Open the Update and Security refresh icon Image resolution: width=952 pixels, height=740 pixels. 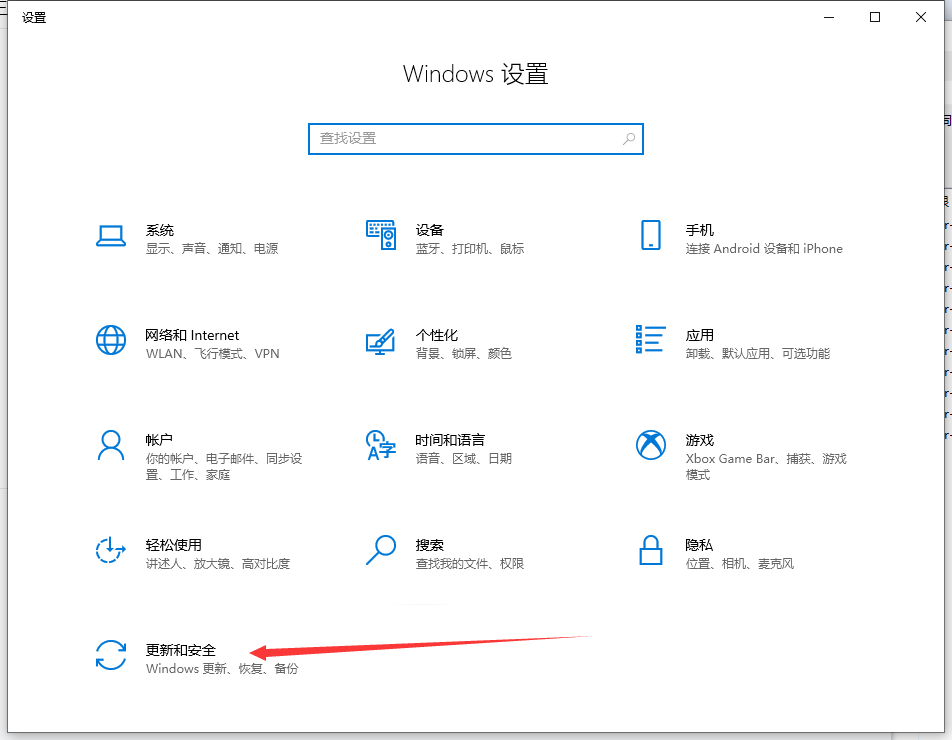point(111,655)
